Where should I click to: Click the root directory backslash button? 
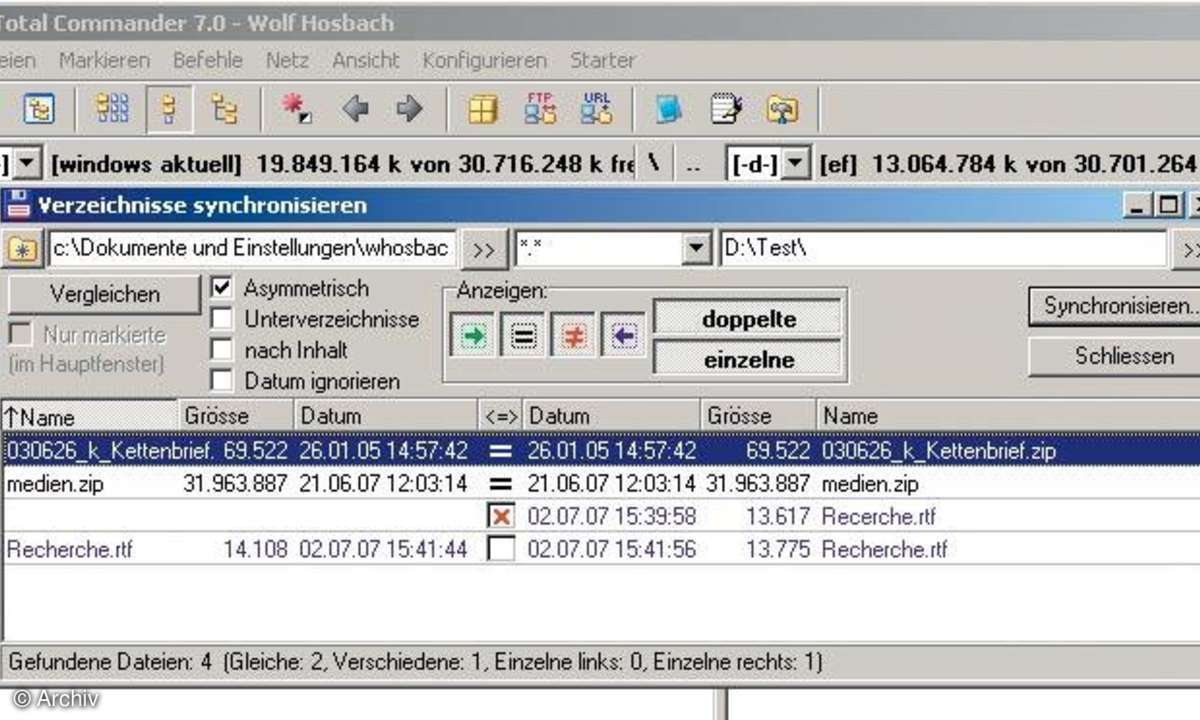pyautogui.click(x=652, y=163)
